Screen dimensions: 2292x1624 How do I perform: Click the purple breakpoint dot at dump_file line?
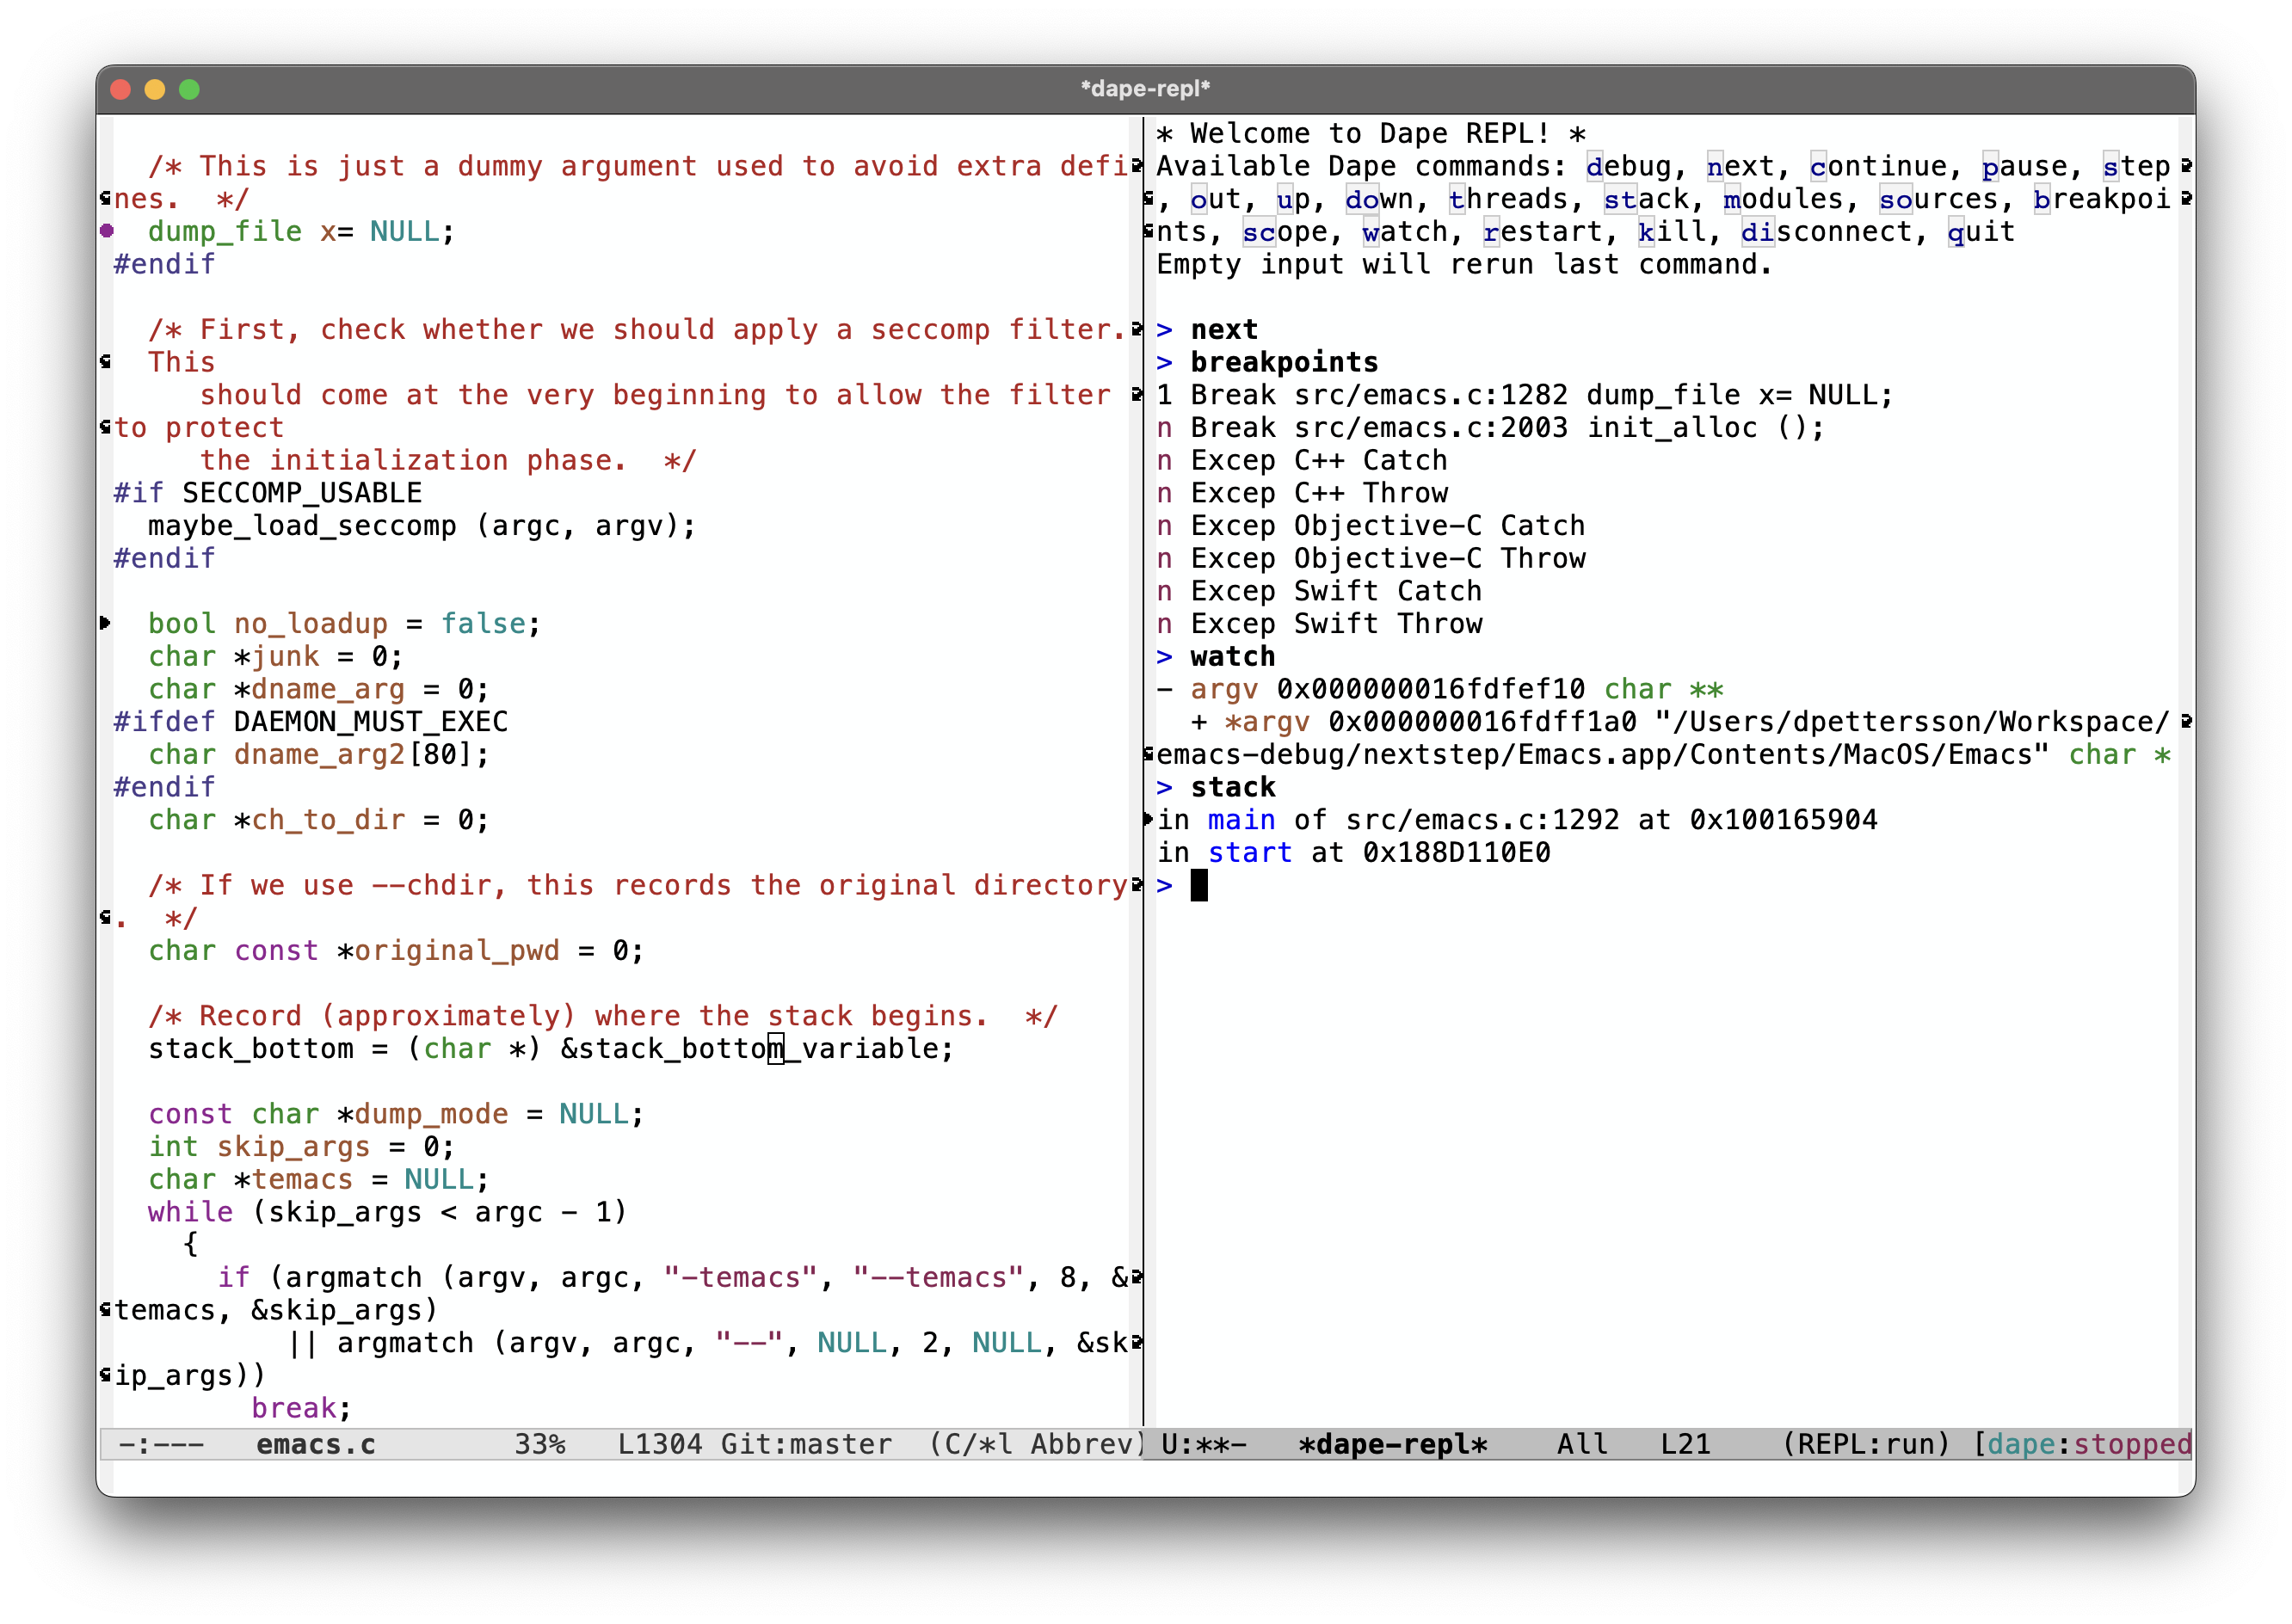[107, 231]
